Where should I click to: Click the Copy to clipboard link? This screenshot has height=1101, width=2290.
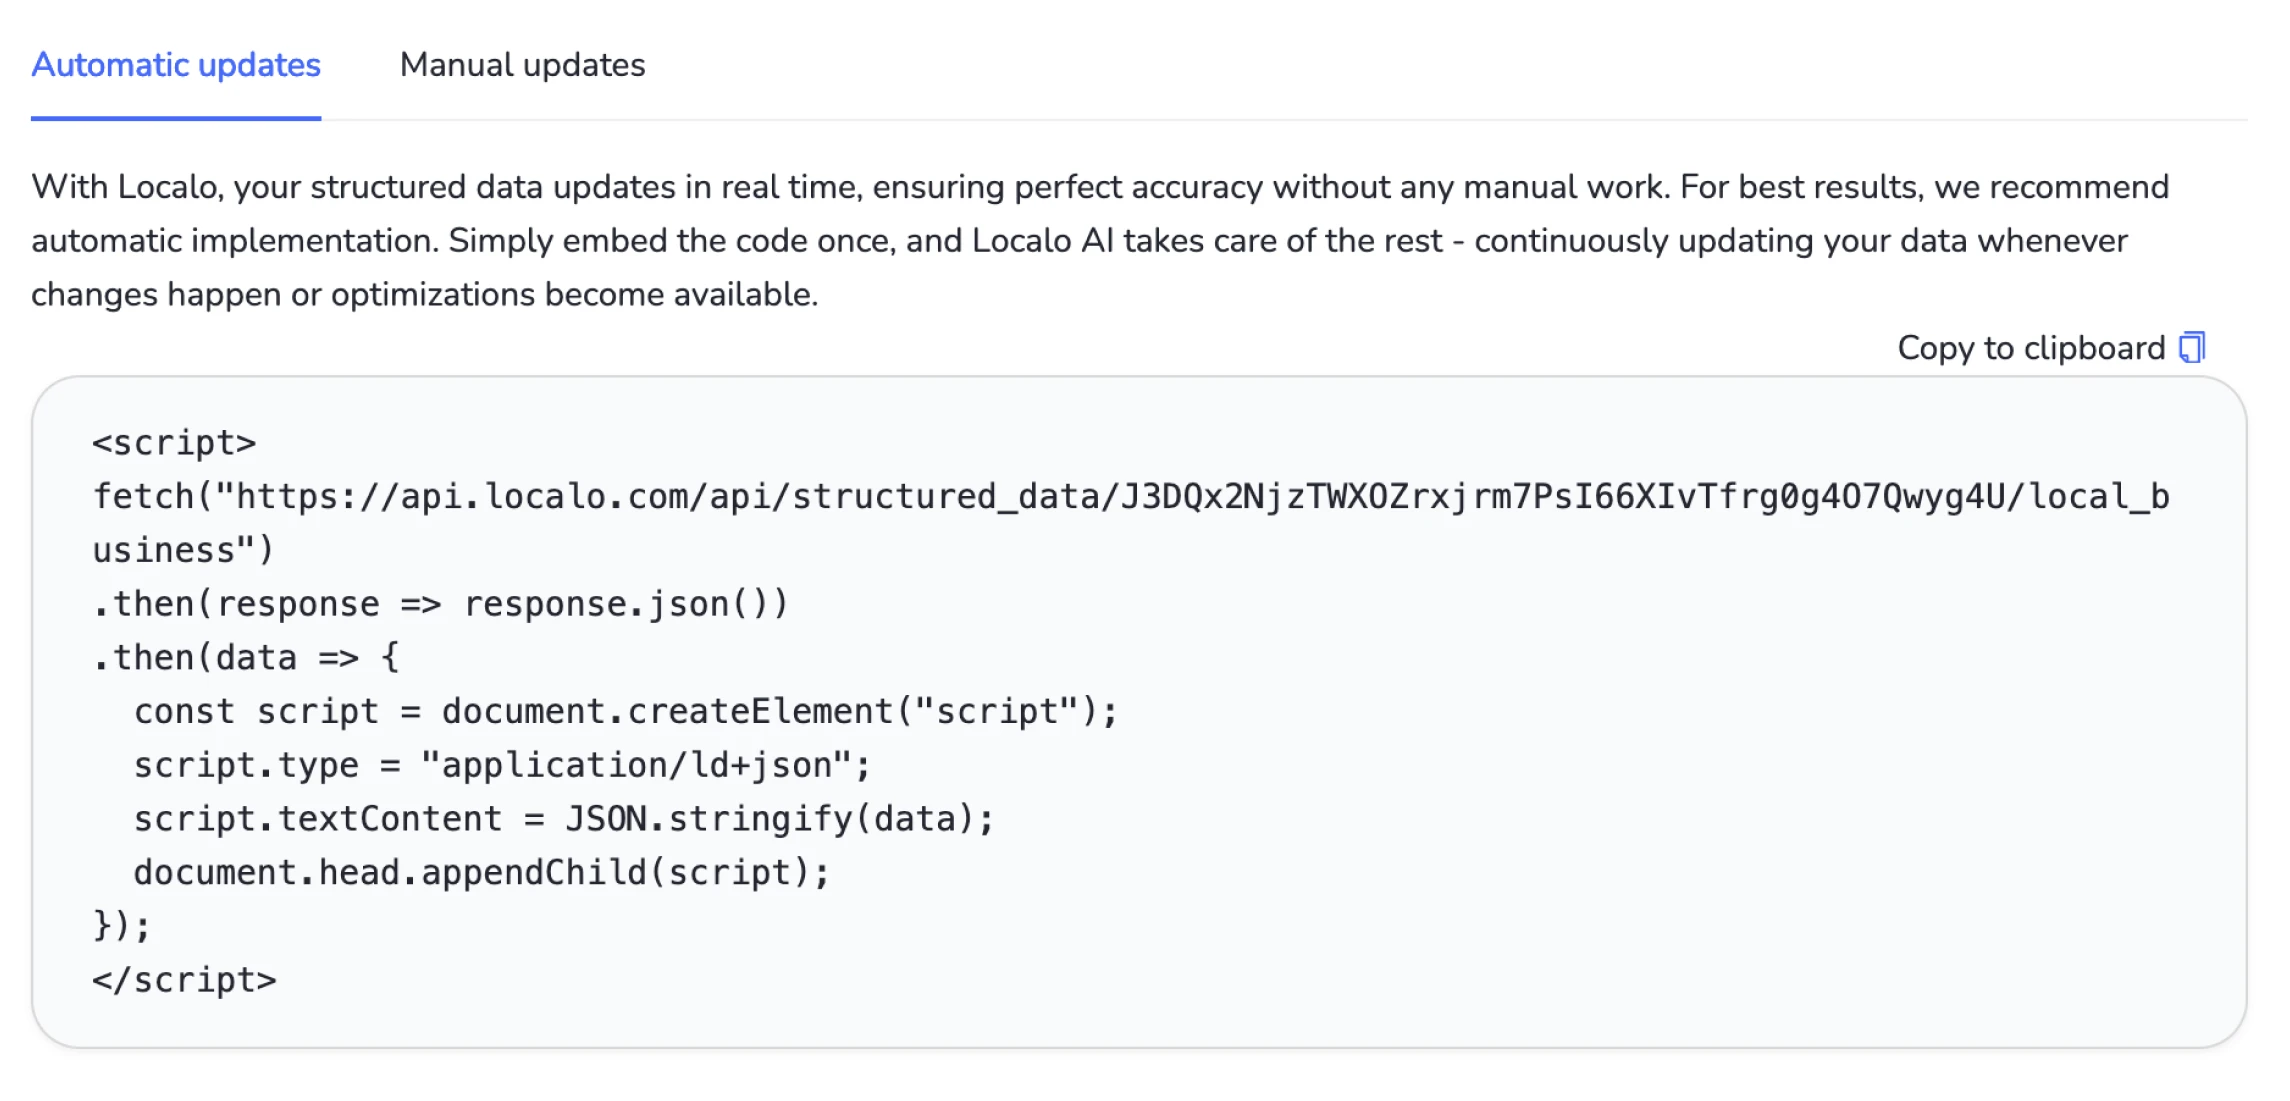(2030, 347)
